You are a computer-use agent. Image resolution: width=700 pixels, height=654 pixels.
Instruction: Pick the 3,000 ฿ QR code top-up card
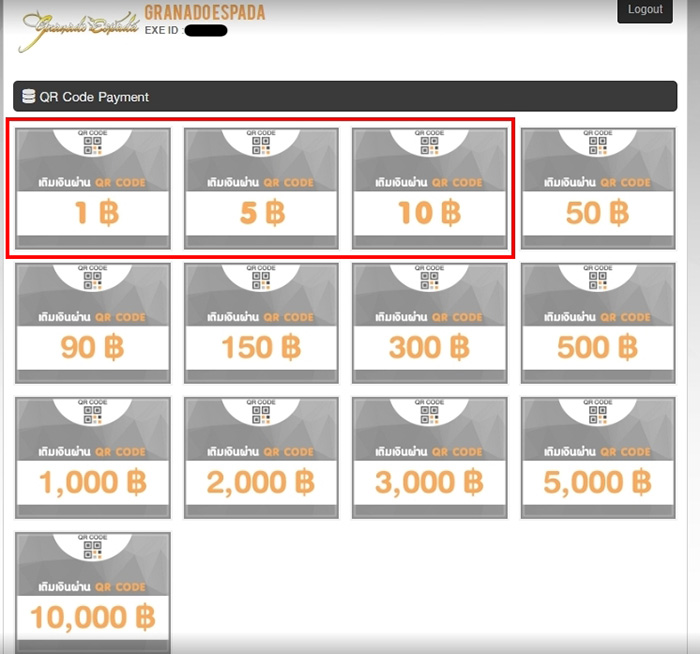pos(429,458)
